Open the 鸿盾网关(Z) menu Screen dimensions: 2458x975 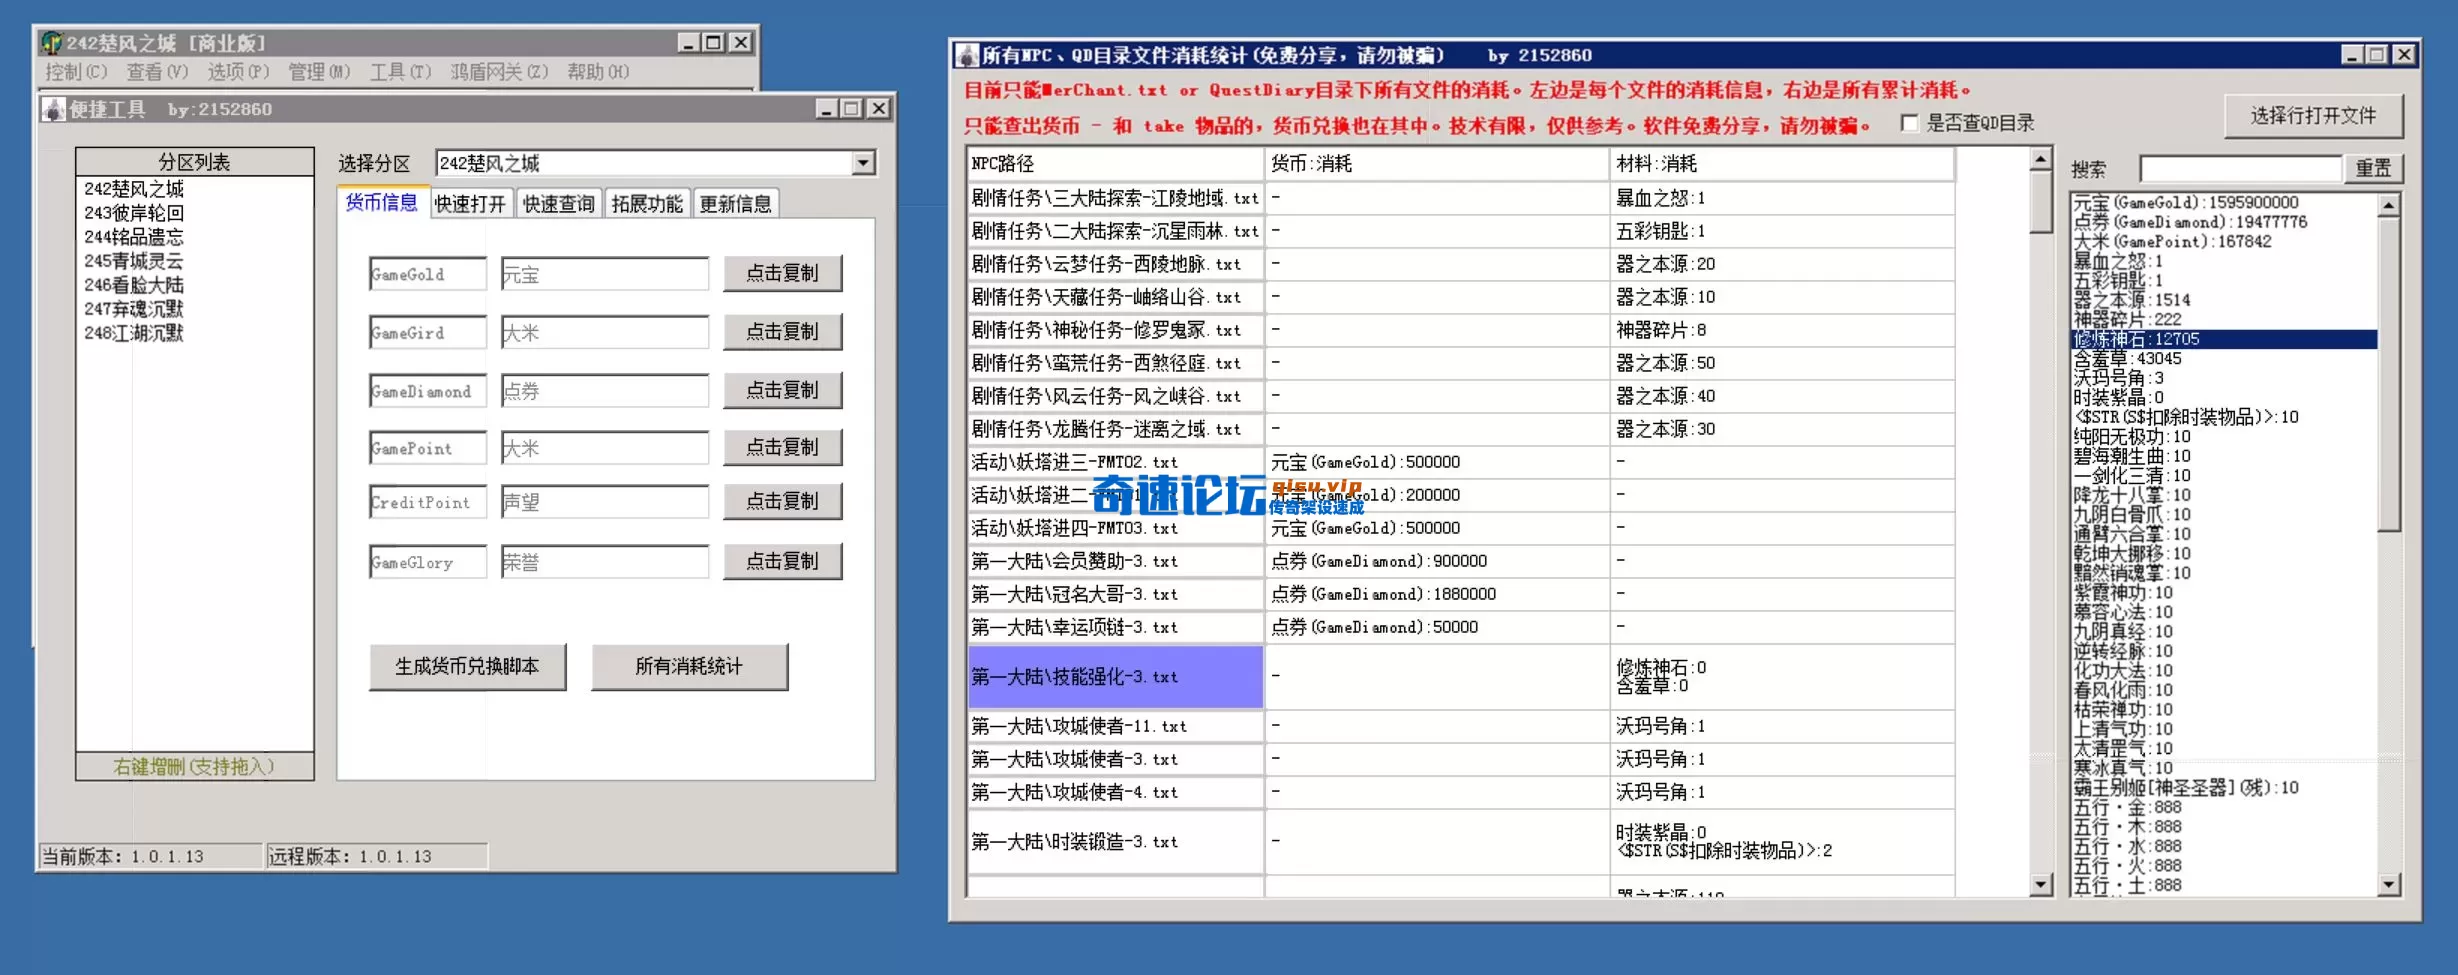[499, 72]
